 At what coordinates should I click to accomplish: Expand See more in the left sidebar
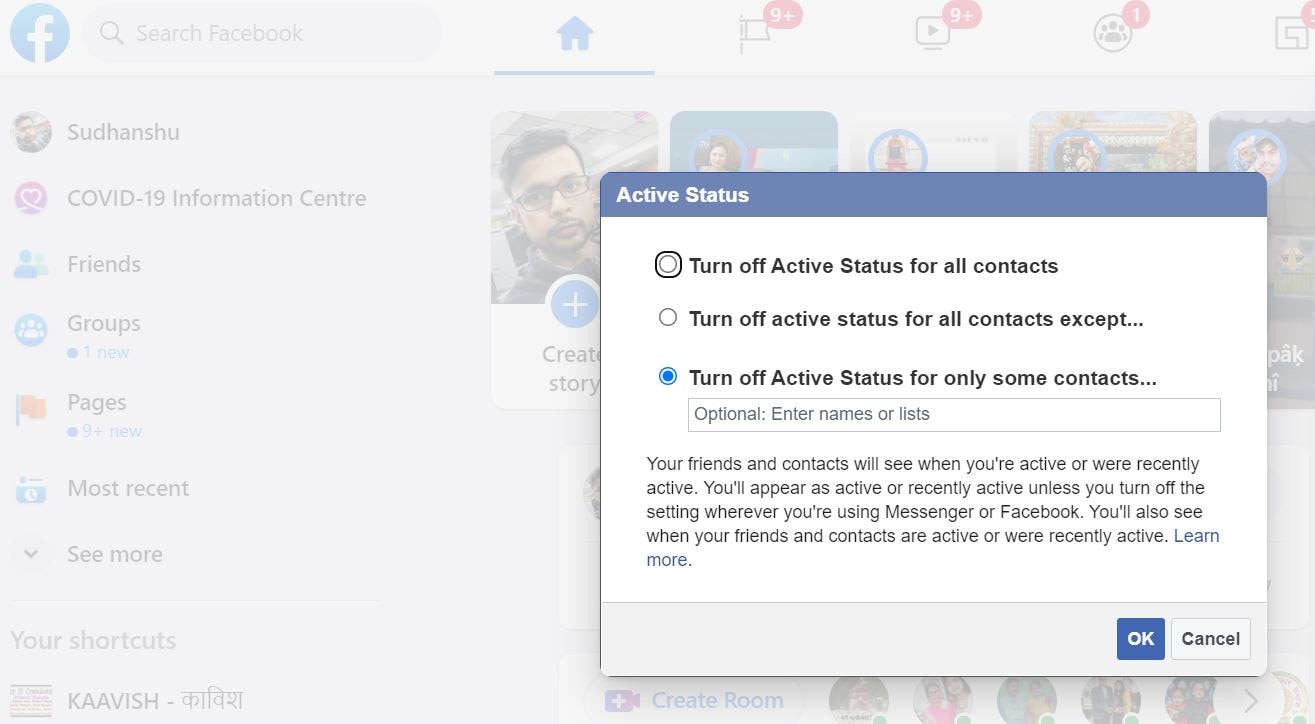[114, 553]
